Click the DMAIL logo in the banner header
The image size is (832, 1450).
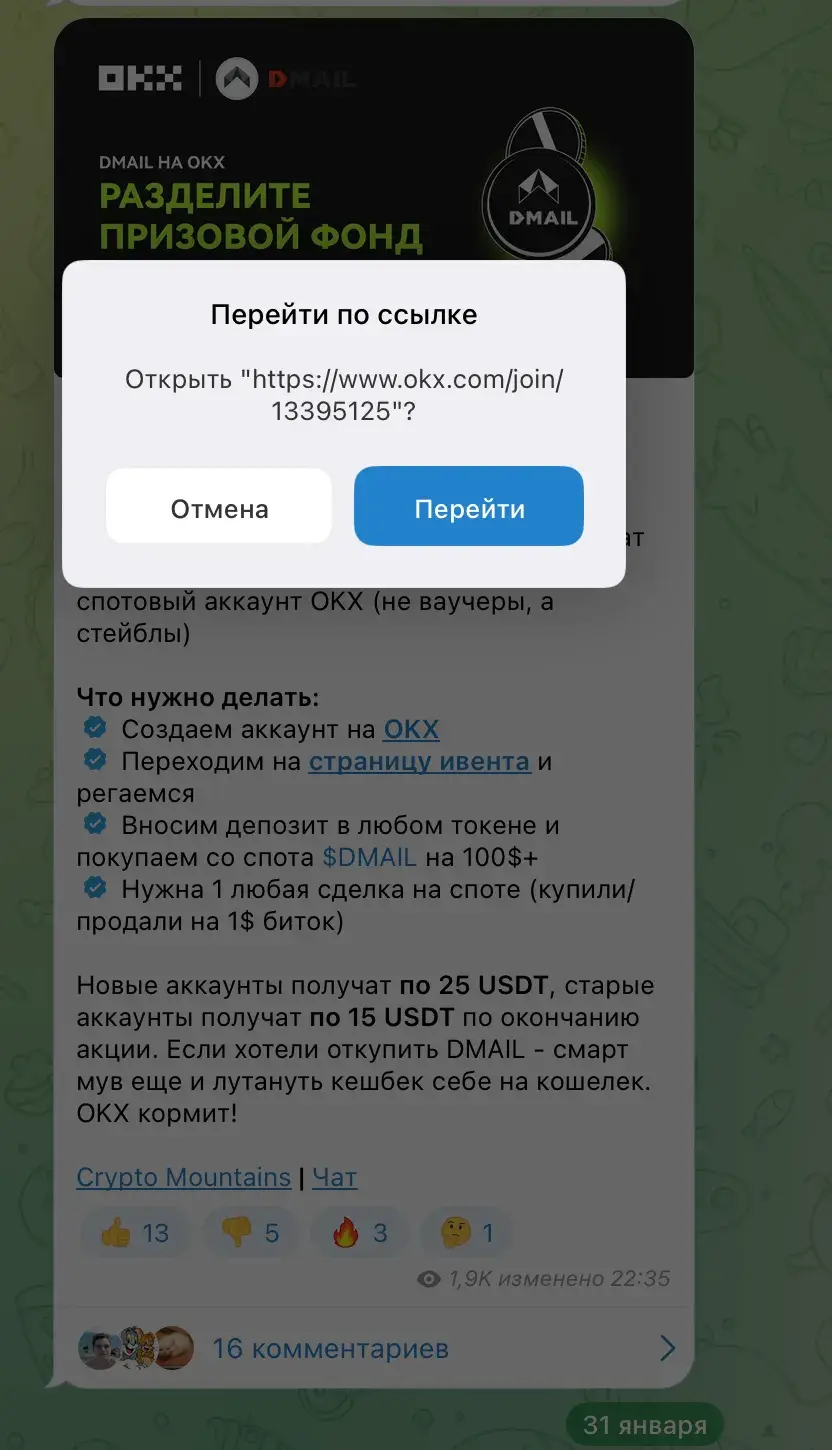click(x=287, y=79)
